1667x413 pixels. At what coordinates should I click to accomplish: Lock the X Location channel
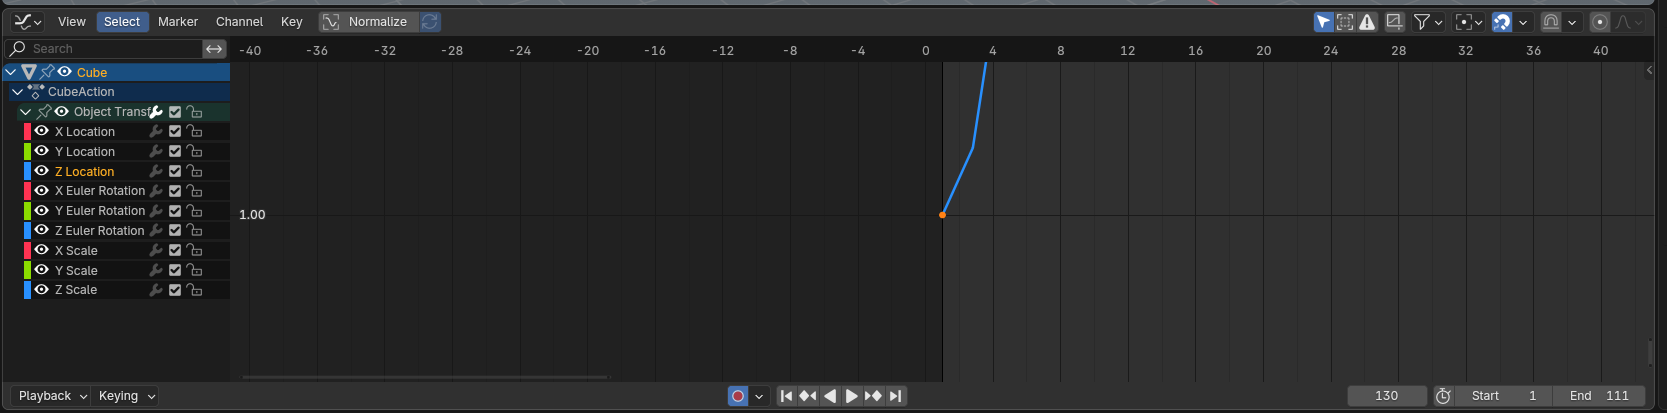[x=194, y=131]
